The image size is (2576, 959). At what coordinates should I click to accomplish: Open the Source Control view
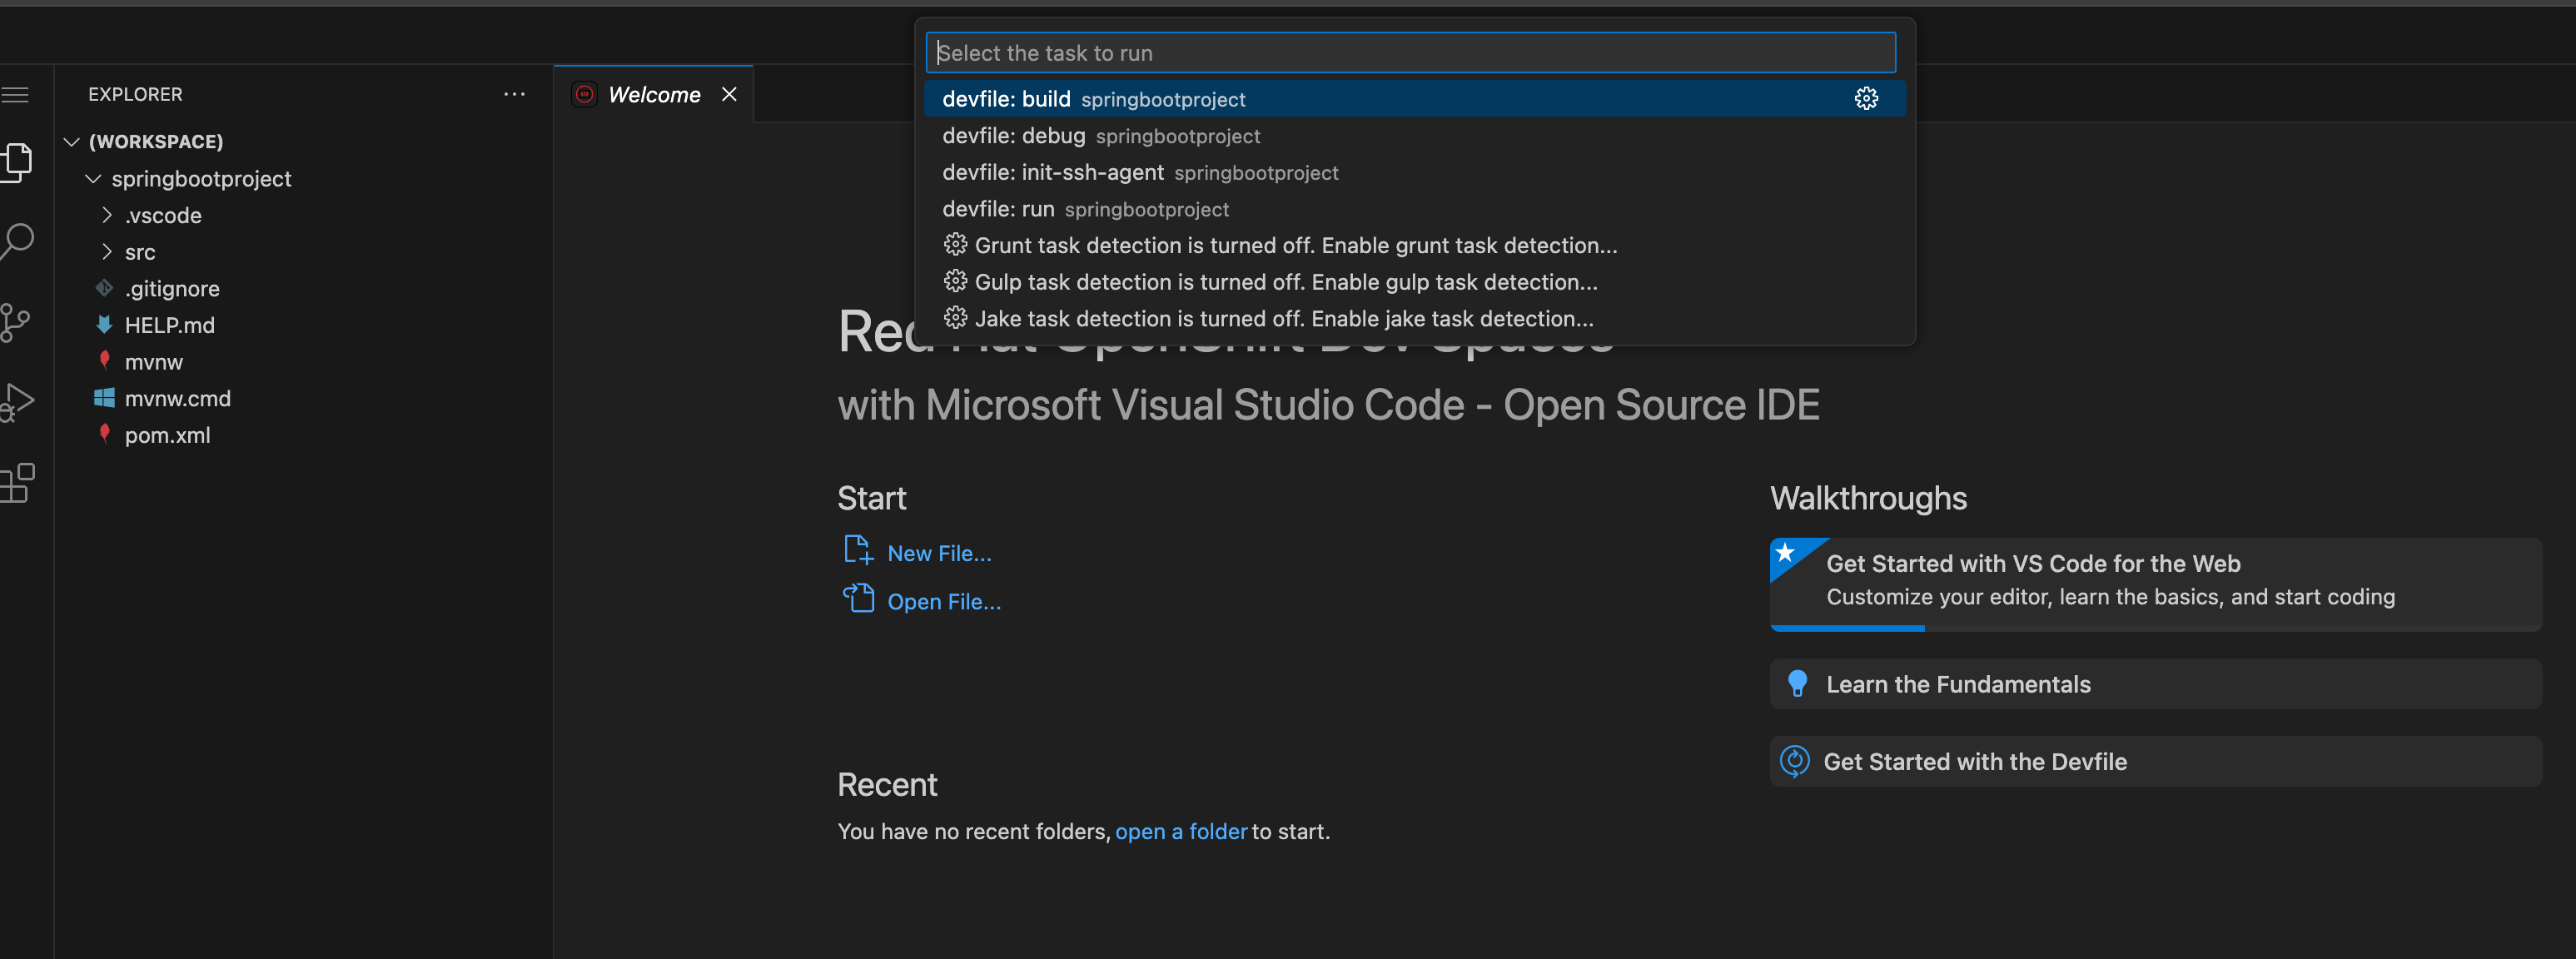click(14, 323)
